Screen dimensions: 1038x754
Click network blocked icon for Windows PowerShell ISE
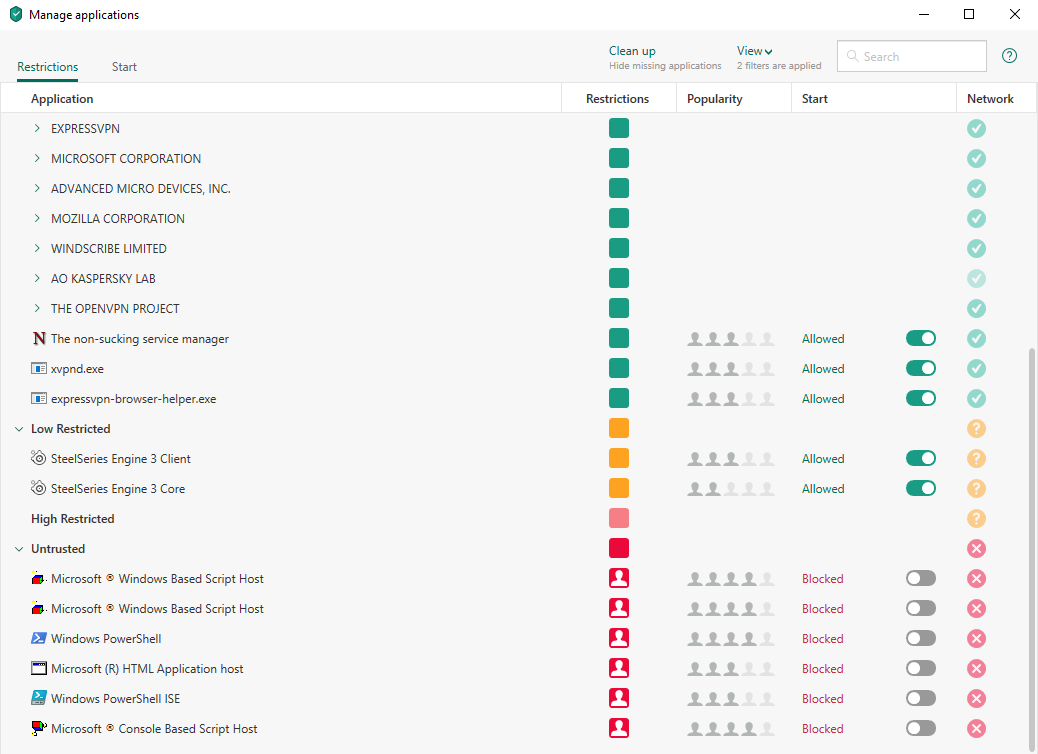tap(977, 699)
